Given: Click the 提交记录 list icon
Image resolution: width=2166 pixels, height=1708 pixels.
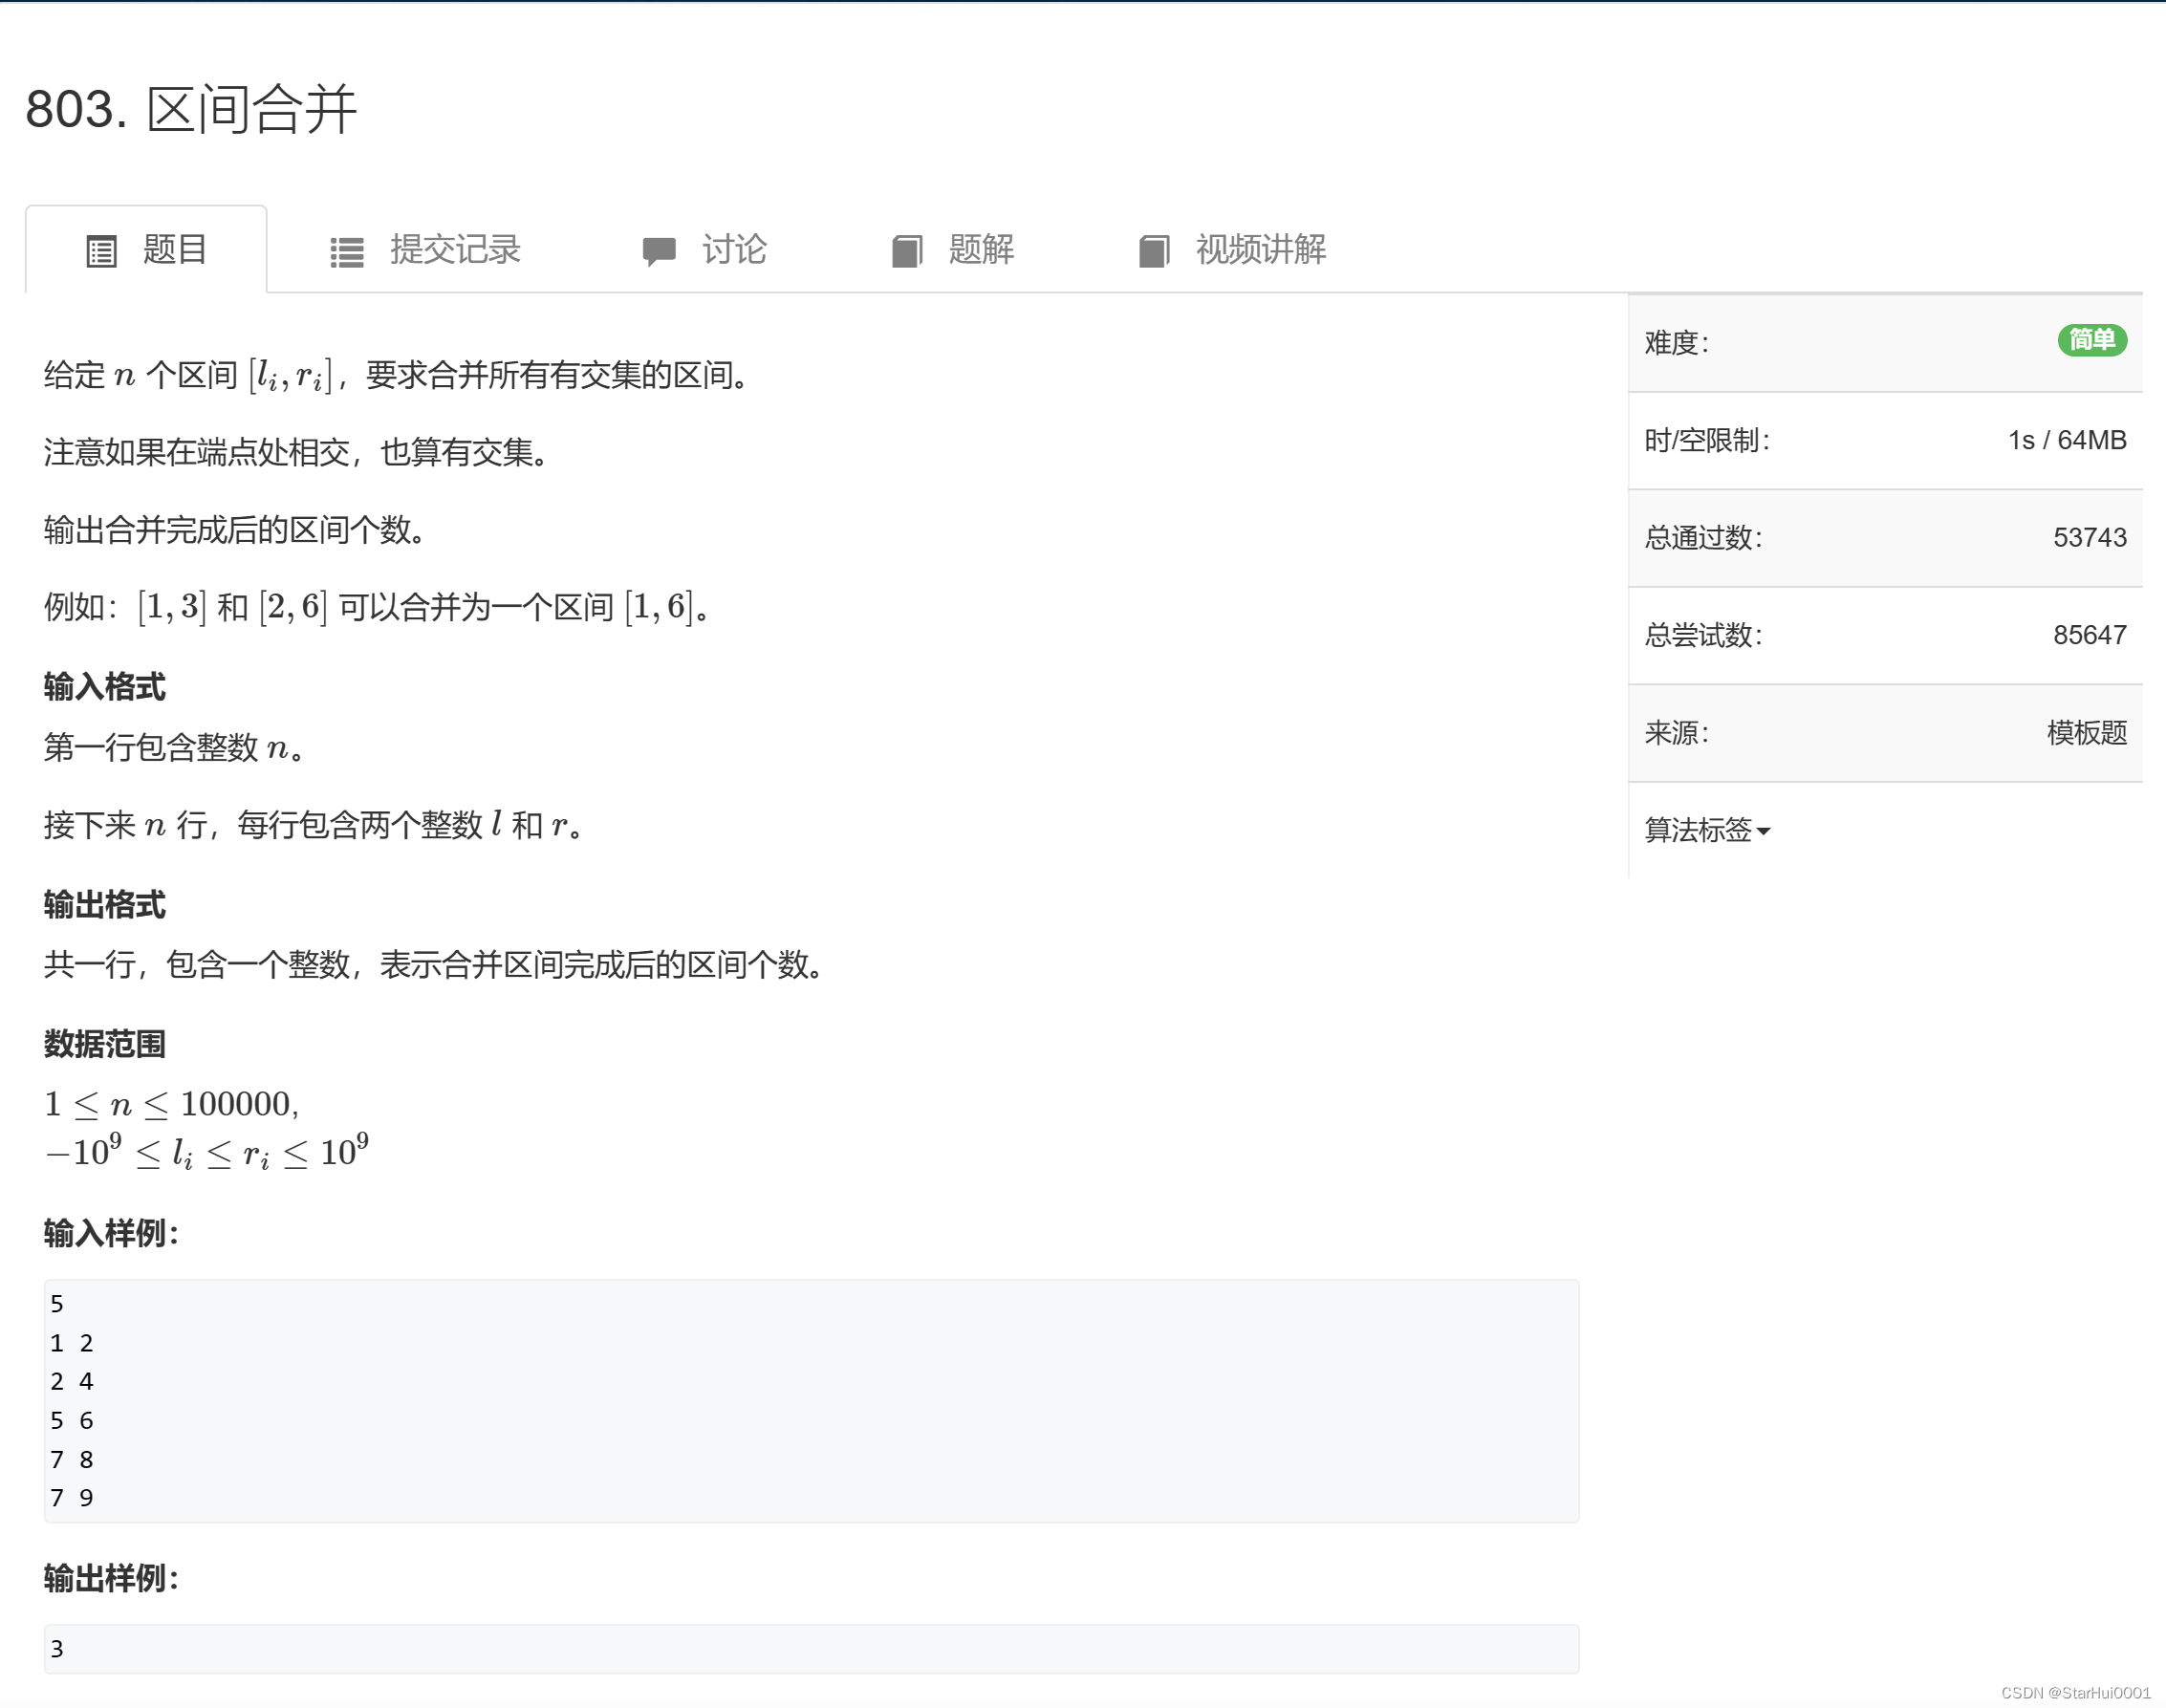Looking at the screenshot, I should click(346, 251).
